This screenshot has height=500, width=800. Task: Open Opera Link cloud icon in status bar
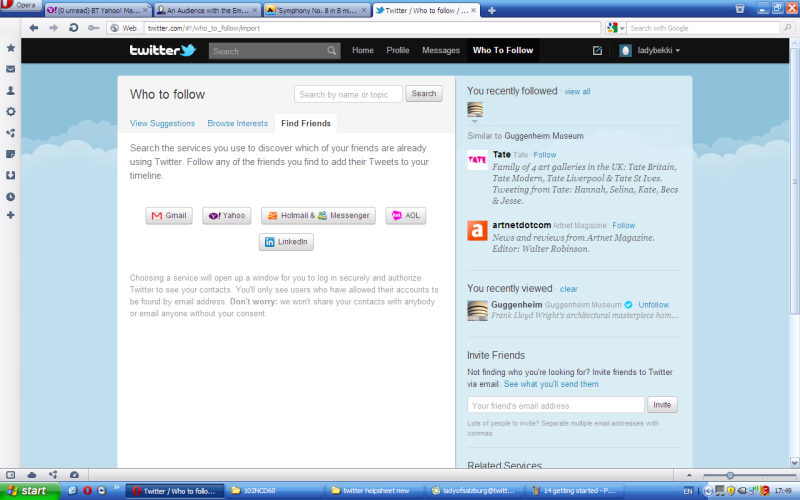click(x=32, y=474)
